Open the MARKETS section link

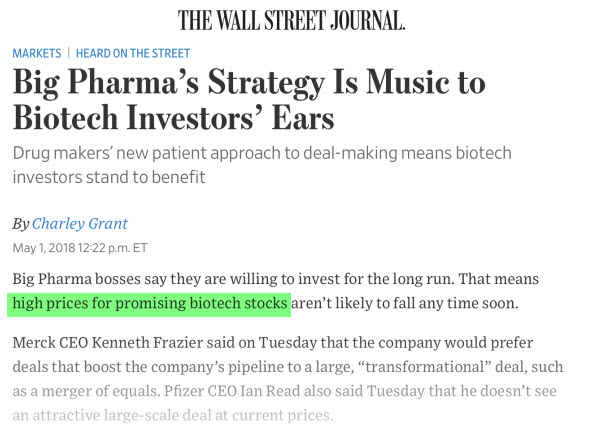tap(37, 53)
